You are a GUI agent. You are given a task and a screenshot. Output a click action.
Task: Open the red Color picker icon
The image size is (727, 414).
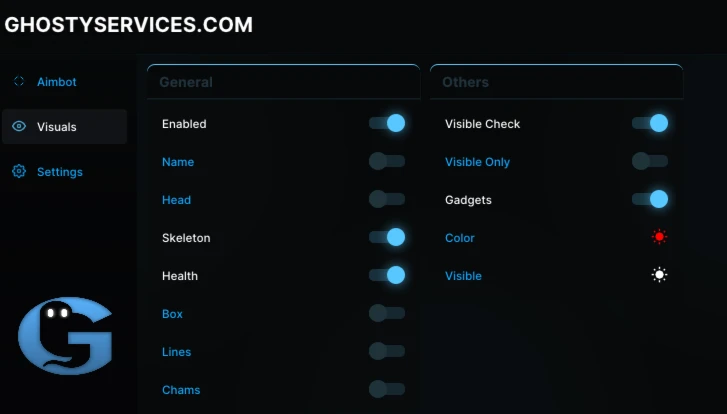pyautogui.click(x=659, y=237)
